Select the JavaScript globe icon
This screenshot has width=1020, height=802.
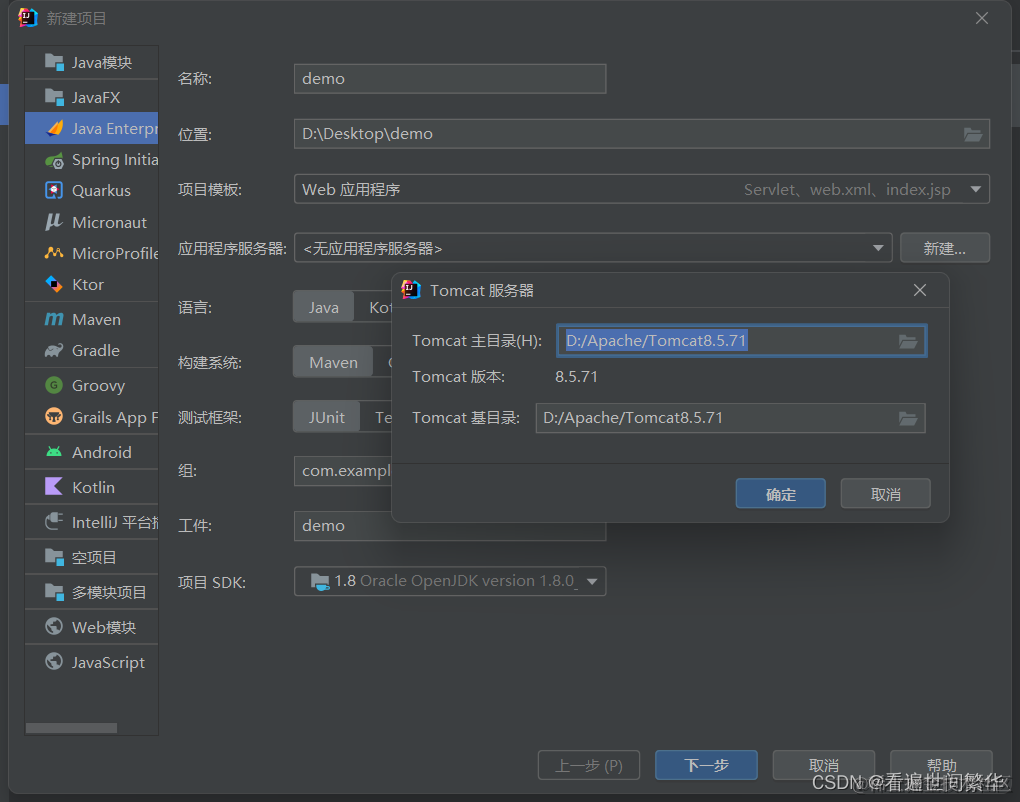tap(54, 662)
